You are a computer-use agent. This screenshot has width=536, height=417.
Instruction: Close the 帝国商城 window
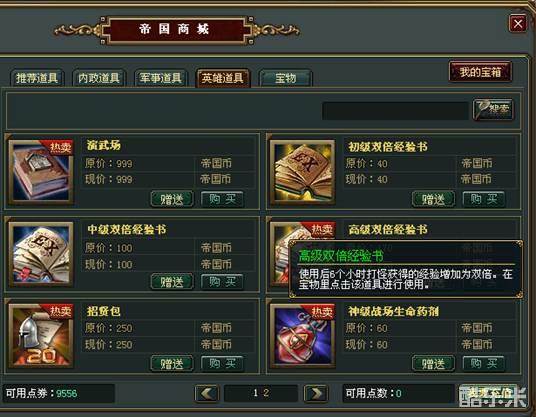[518, 24]
